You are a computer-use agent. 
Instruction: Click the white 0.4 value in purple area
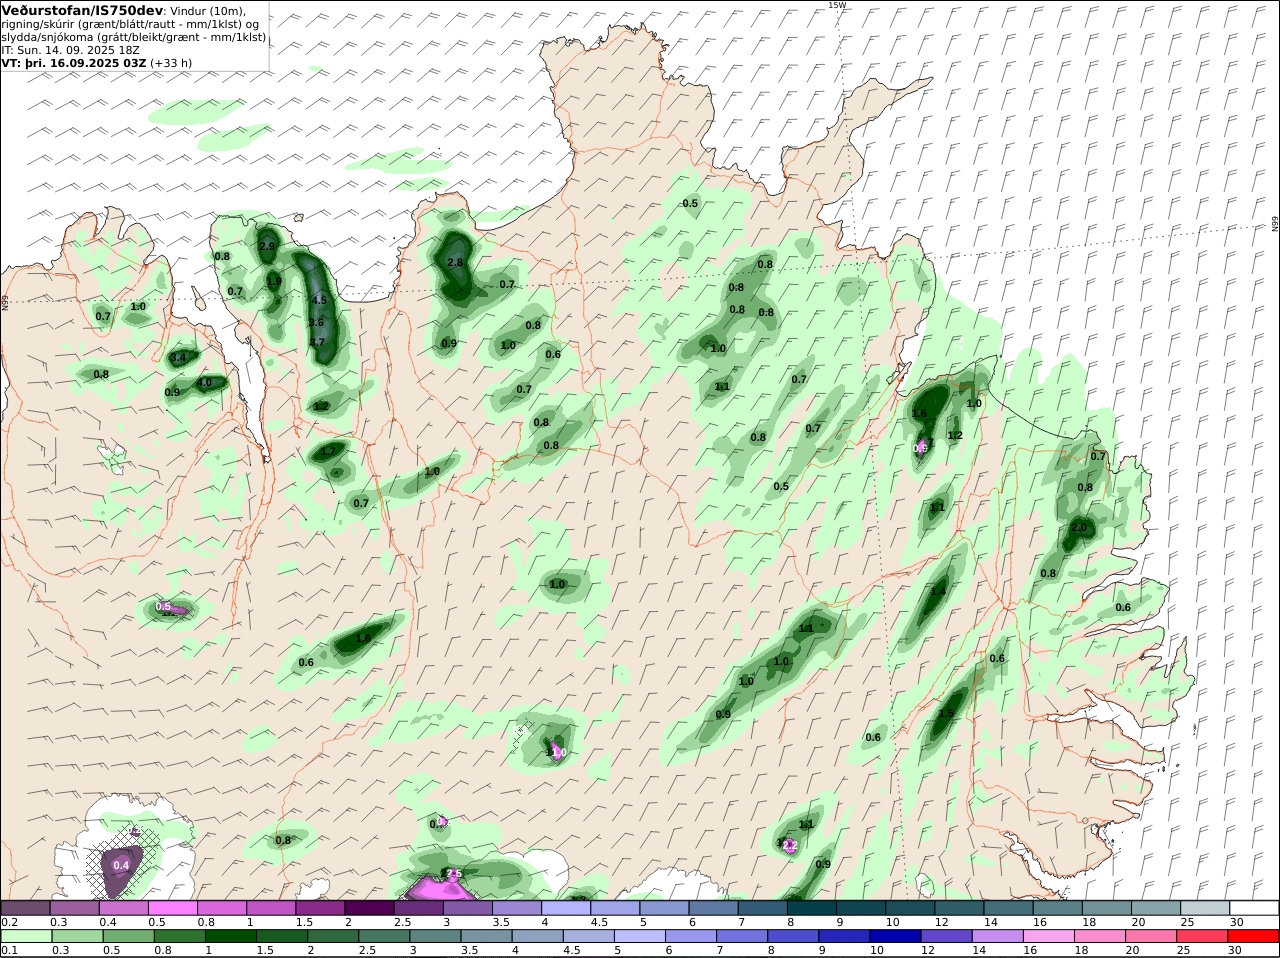pyautogui.click(x=121, y=865)
